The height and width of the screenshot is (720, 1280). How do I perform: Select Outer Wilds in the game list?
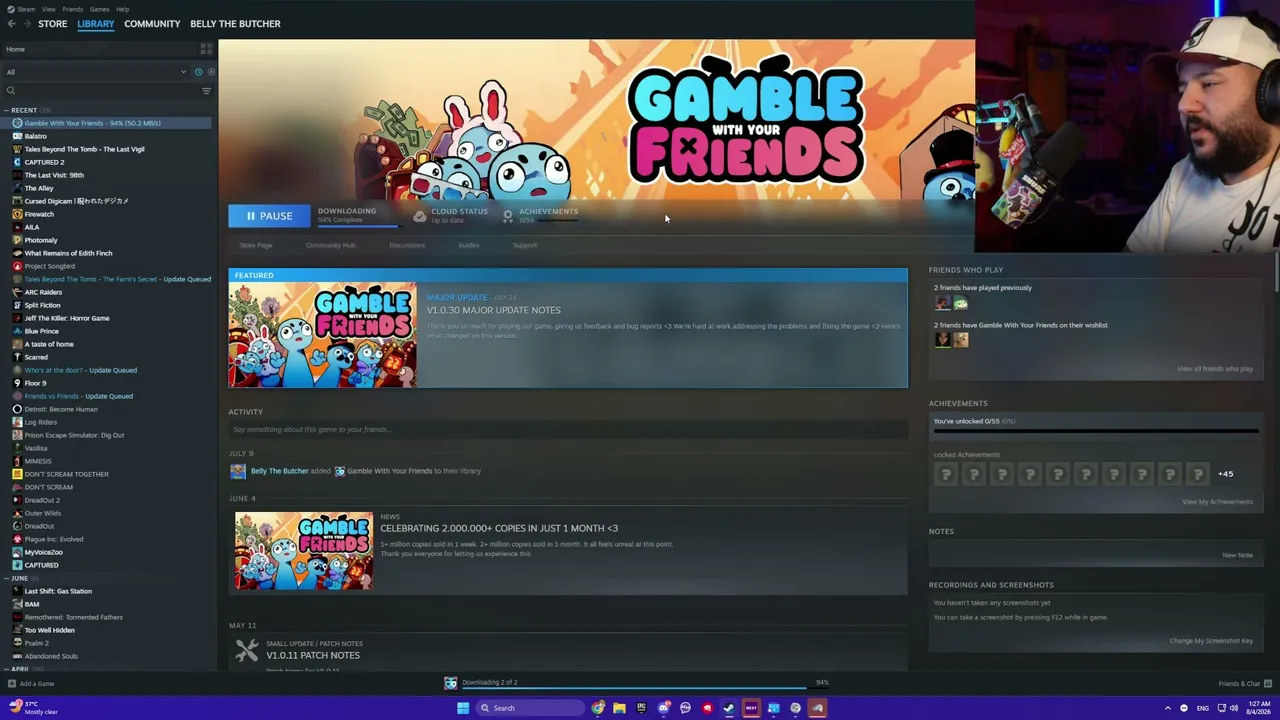pos(42,513)
